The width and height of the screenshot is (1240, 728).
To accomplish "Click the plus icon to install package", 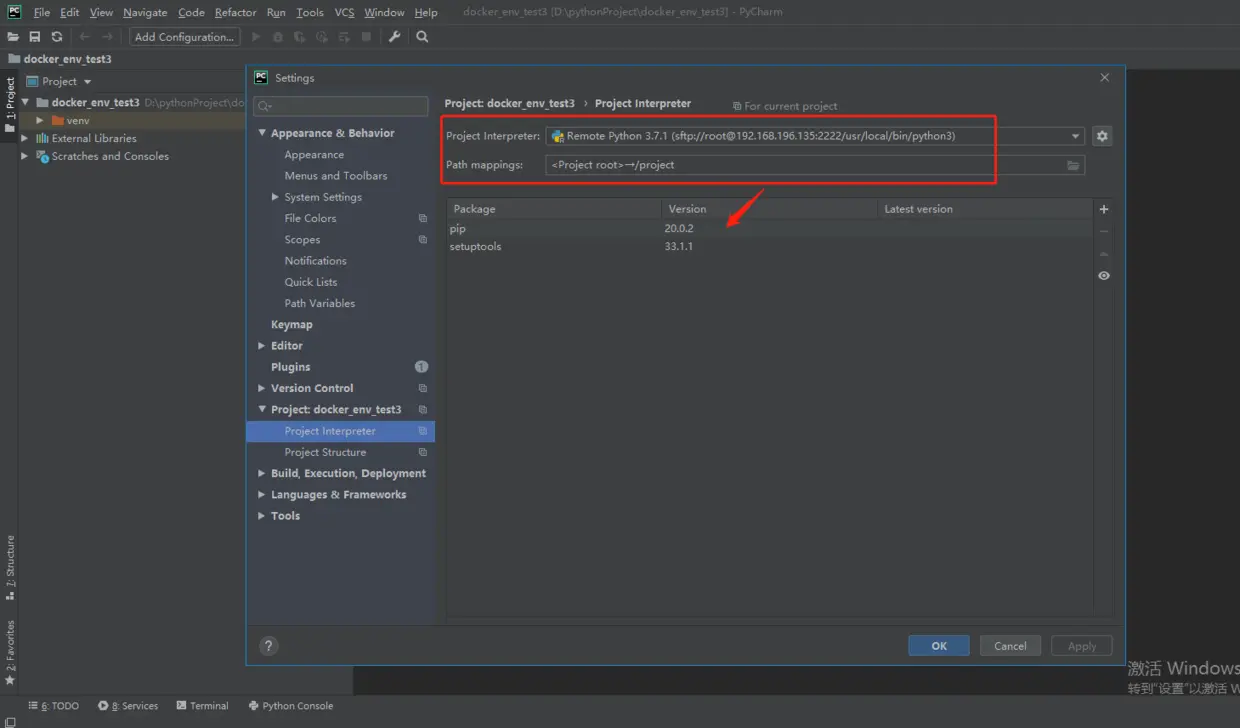I will [1104, 209].
